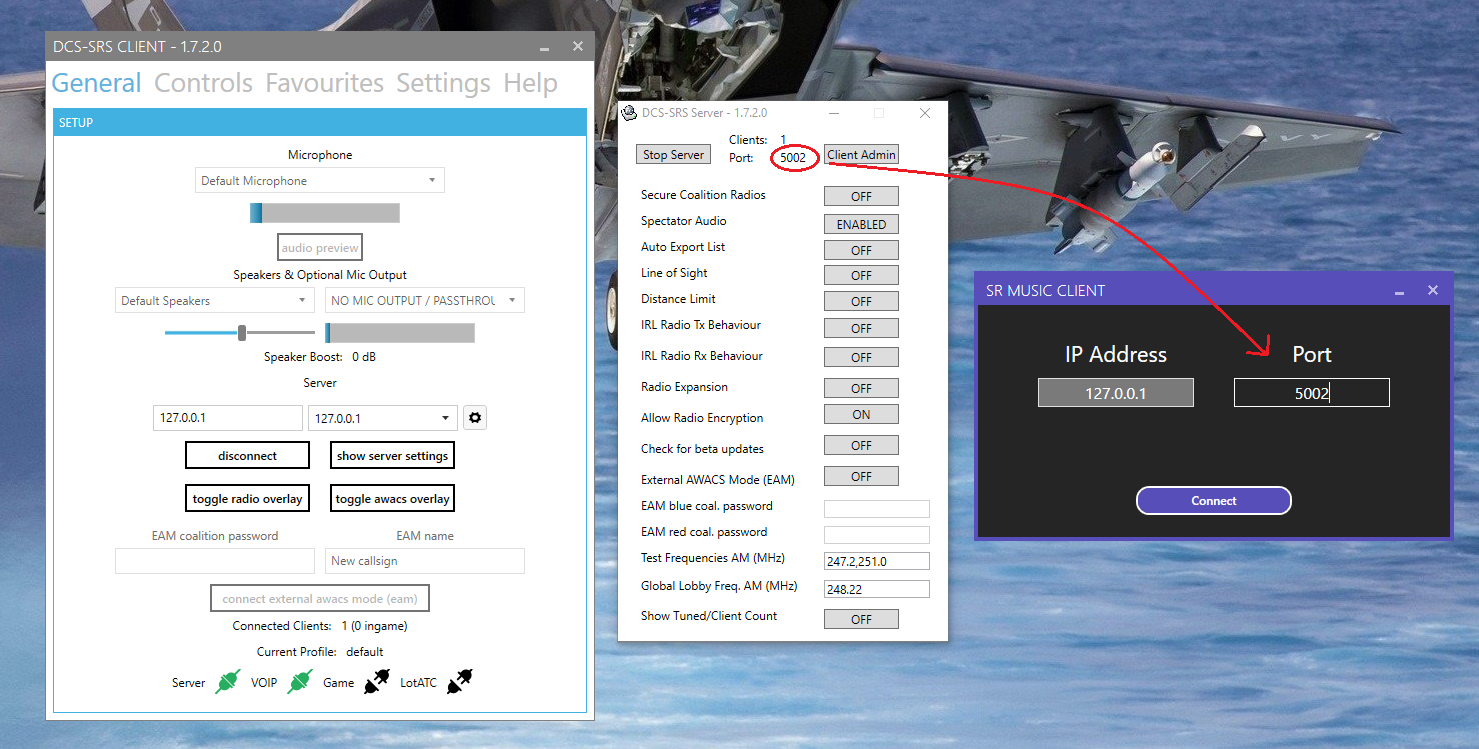Switch to the General tab
The width and height of the screenshot is (1479, 749).
click(x=96, y=83)
